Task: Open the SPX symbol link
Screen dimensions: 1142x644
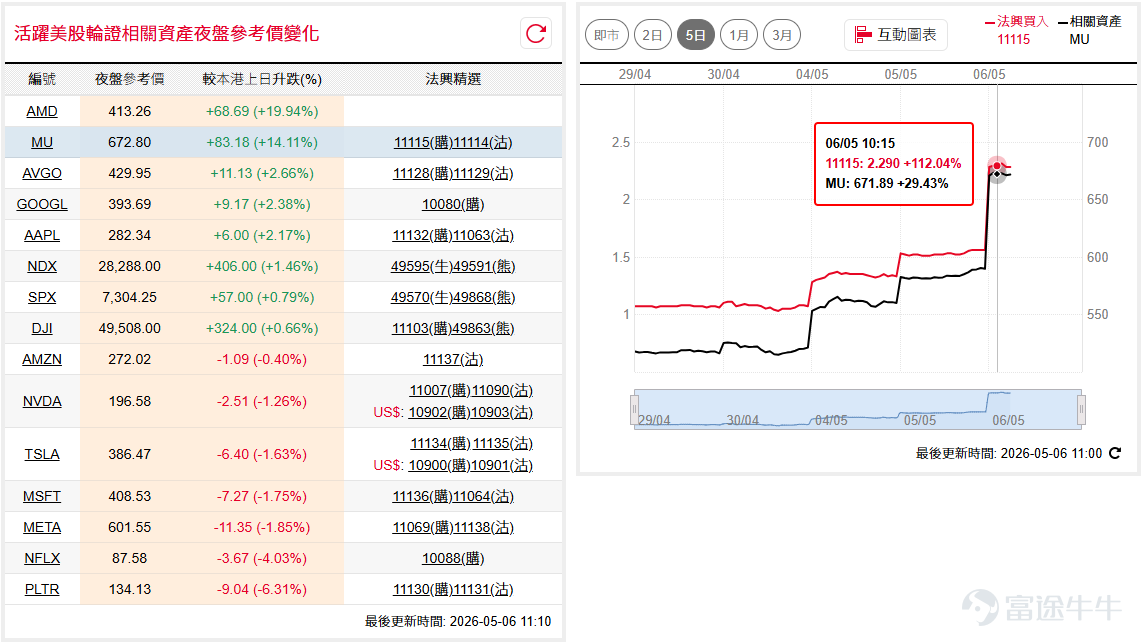Action: tap(42, 297)
